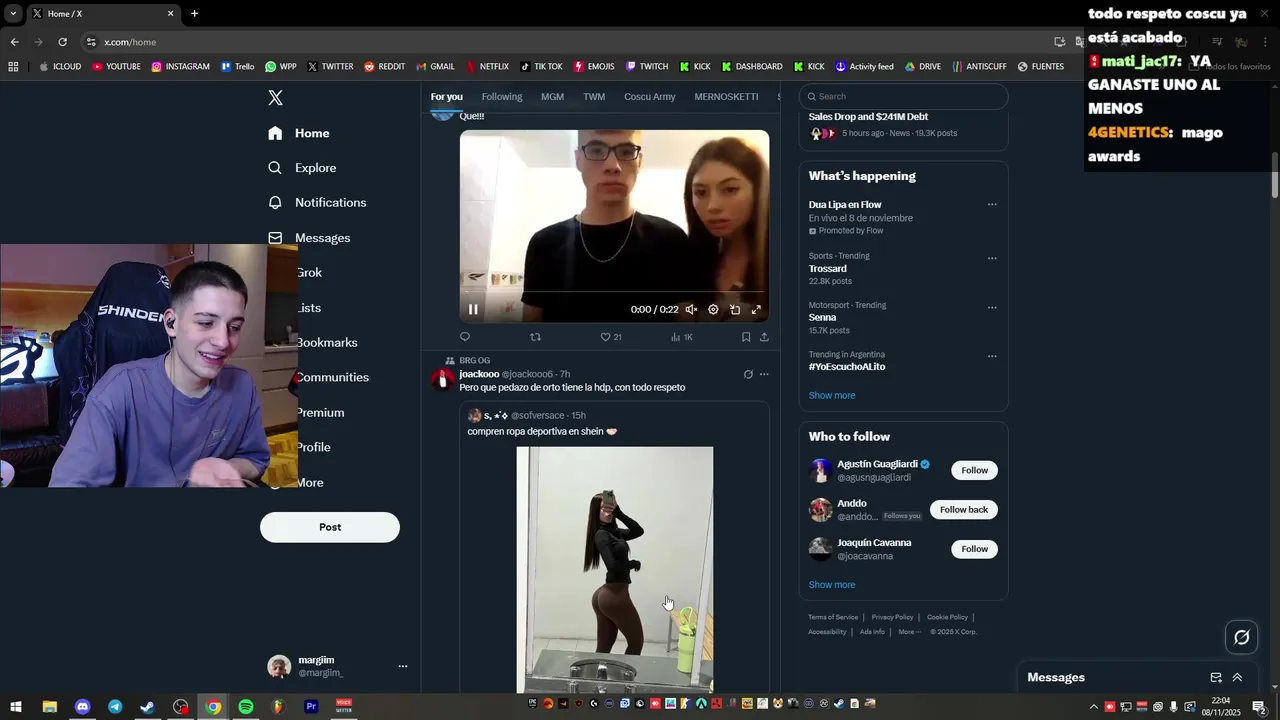1280x720 pixels.
Task: Compose a new message in the Messages drawer
Action: (x=1216, y=677)
